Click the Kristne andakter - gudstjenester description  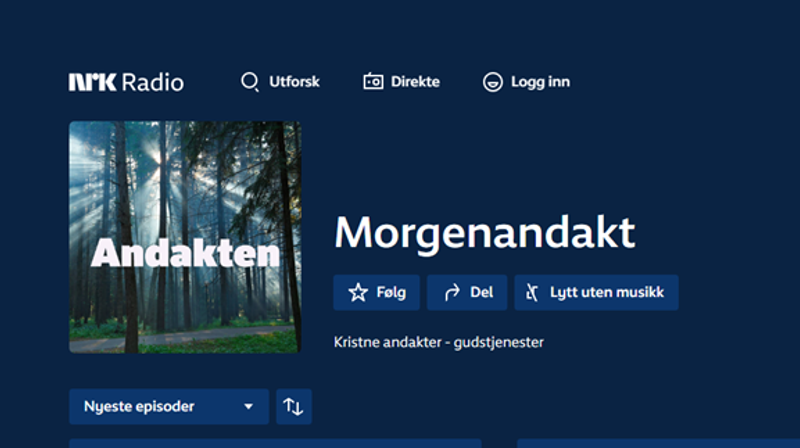[x=438, y=343]
